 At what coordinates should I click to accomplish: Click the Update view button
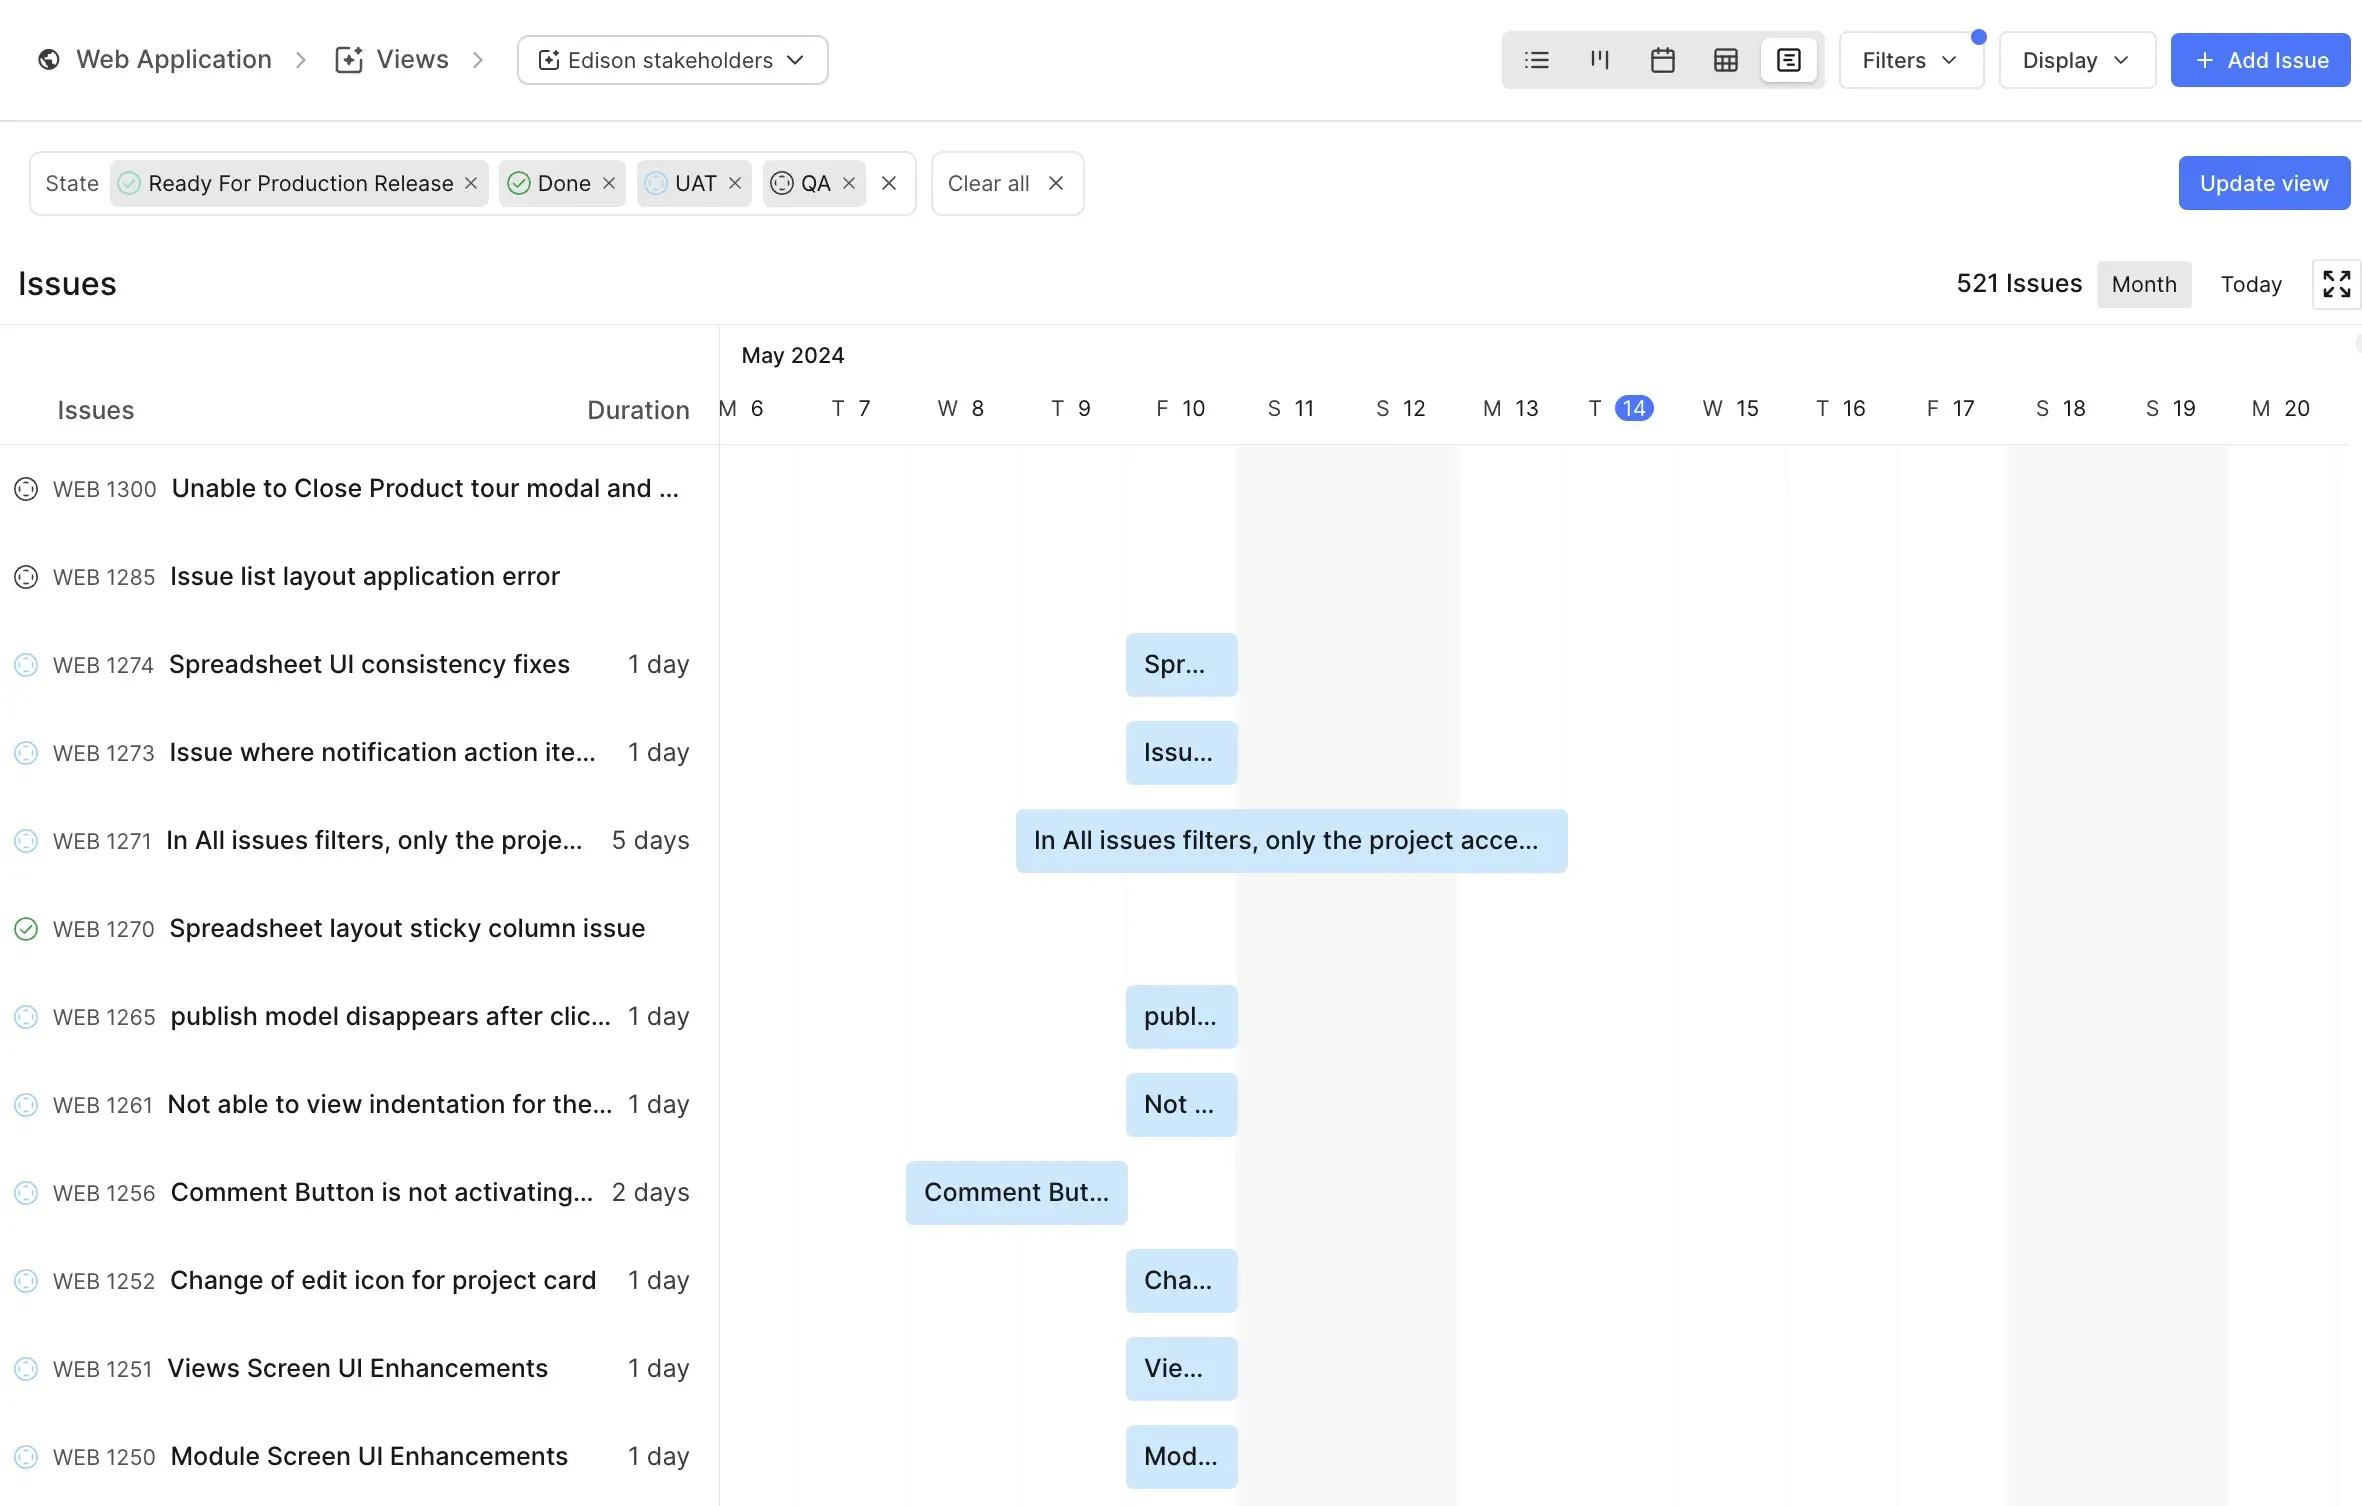[x=2264, y=183]
